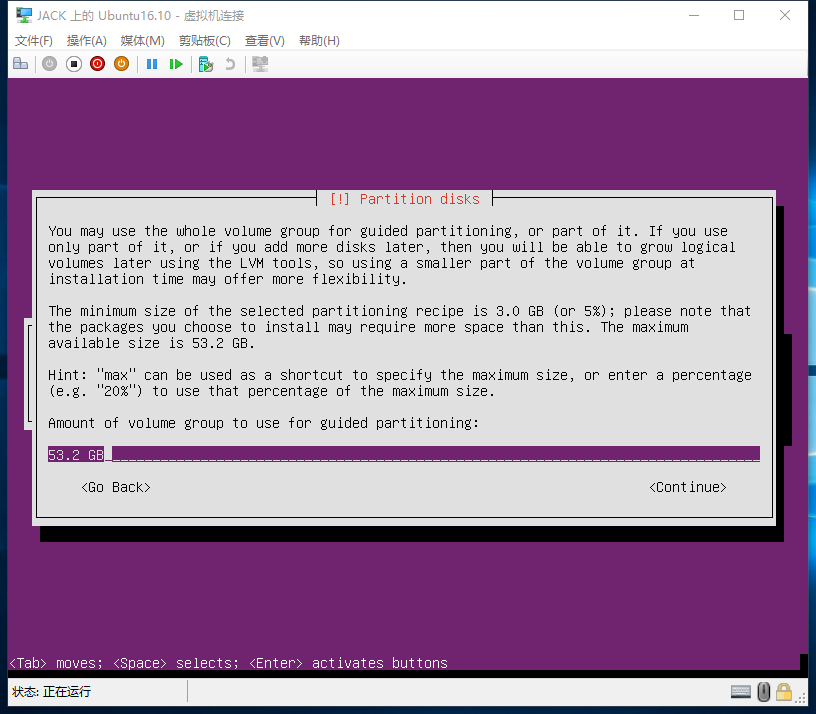Pause the virtual machine
Viewport: 816px width, 714px height.
coord(152,64)
